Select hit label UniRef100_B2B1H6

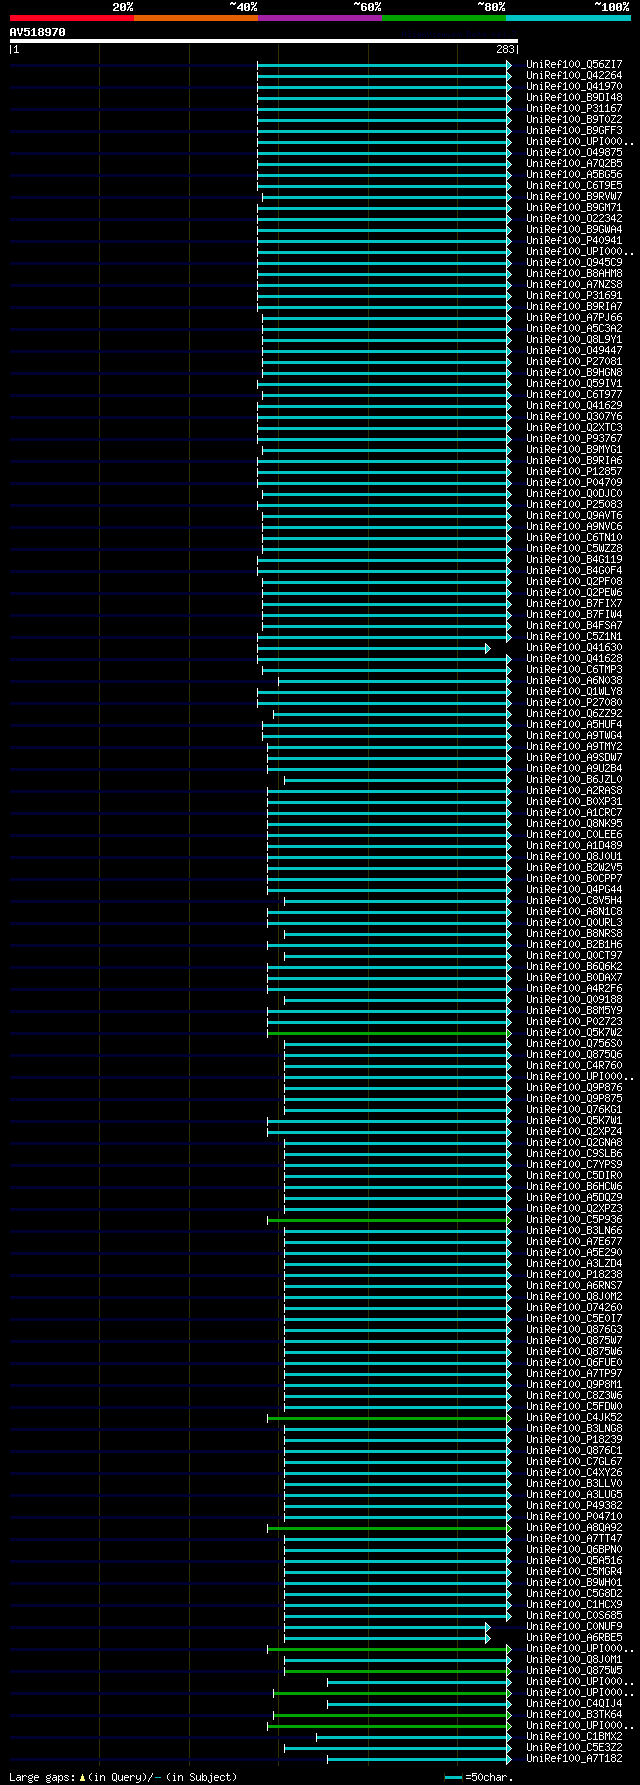coord(574,944)
